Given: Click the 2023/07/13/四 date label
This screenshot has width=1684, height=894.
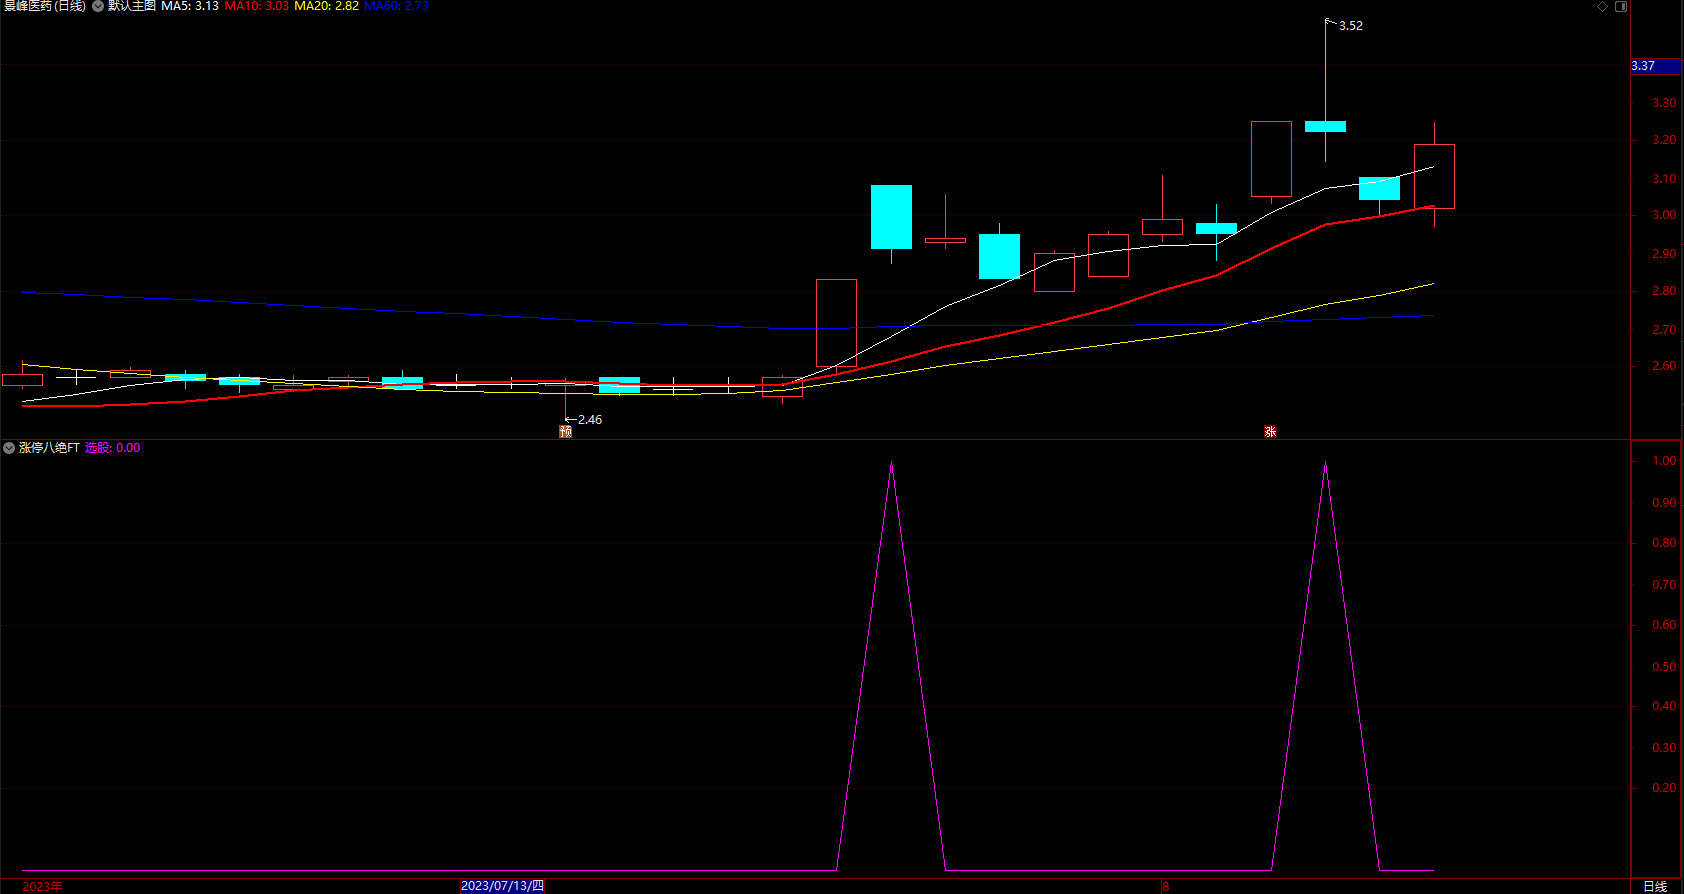Looking at the screenshot, I should pos(502,886).
